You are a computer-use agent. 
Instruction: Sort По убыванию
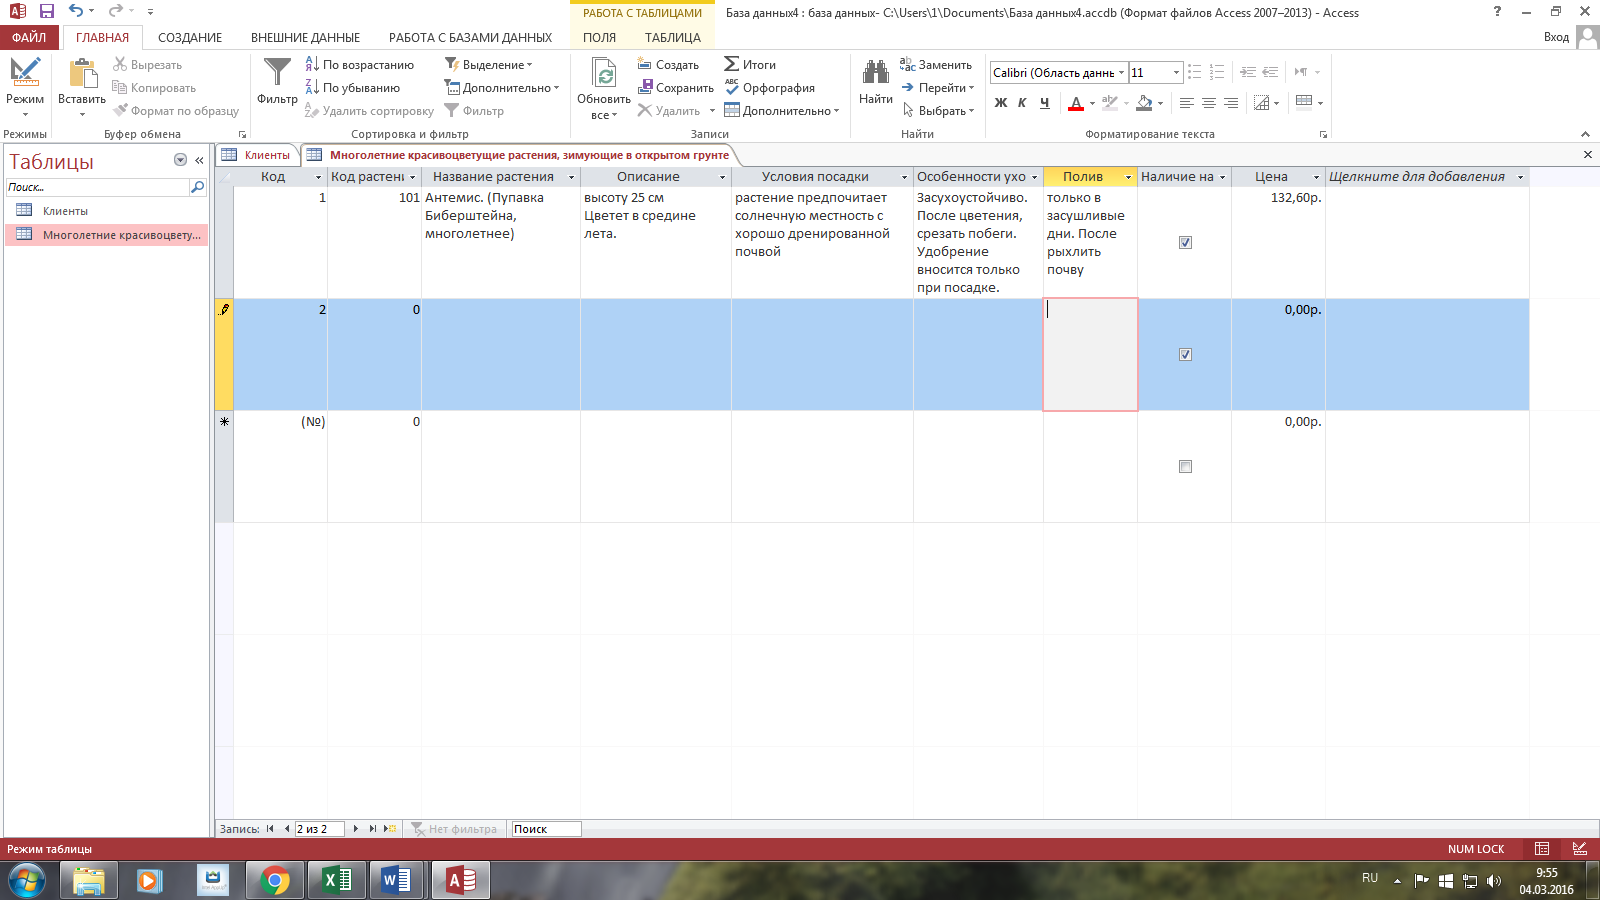(352, 88)
